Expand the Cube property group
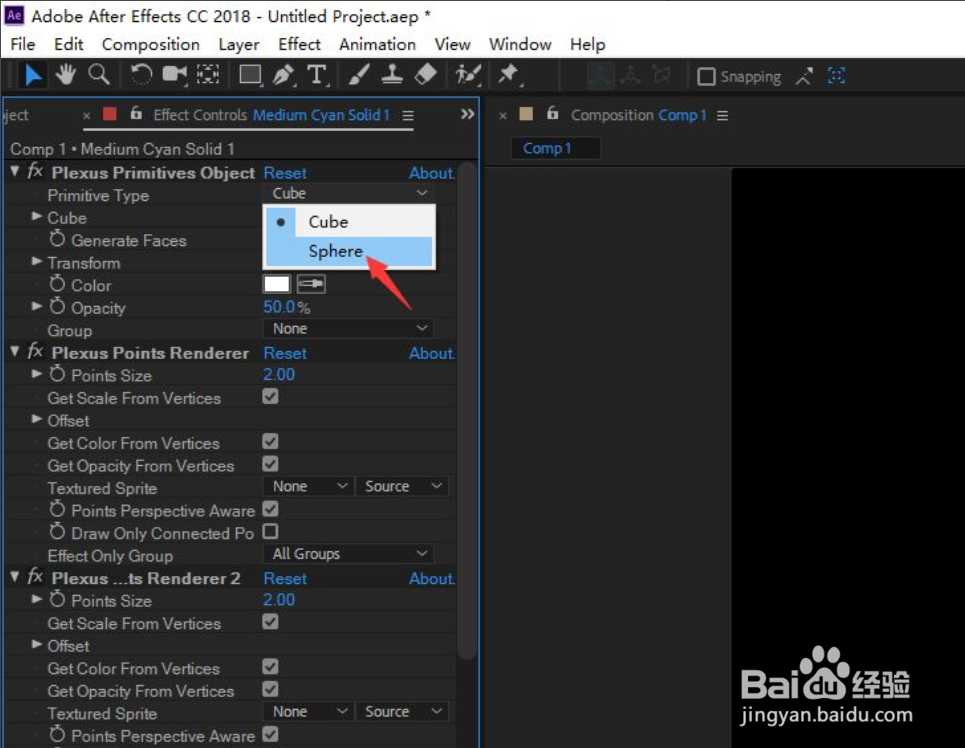The height and width of the screenshot is (748, 965). (37, 217)
